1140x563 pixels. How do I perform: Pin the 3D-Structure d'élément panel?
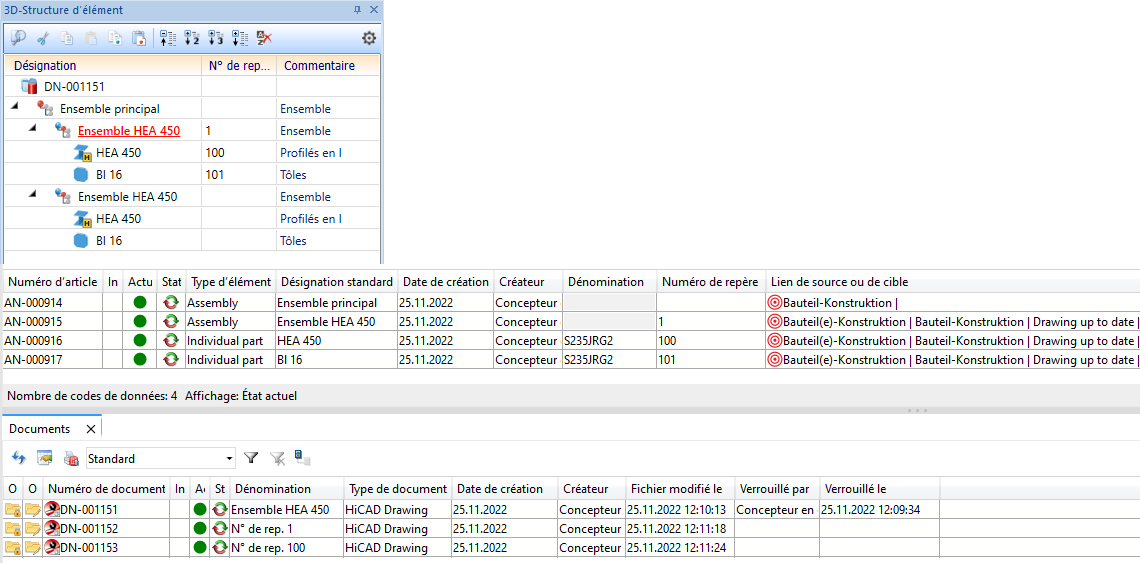pos(358,9)
